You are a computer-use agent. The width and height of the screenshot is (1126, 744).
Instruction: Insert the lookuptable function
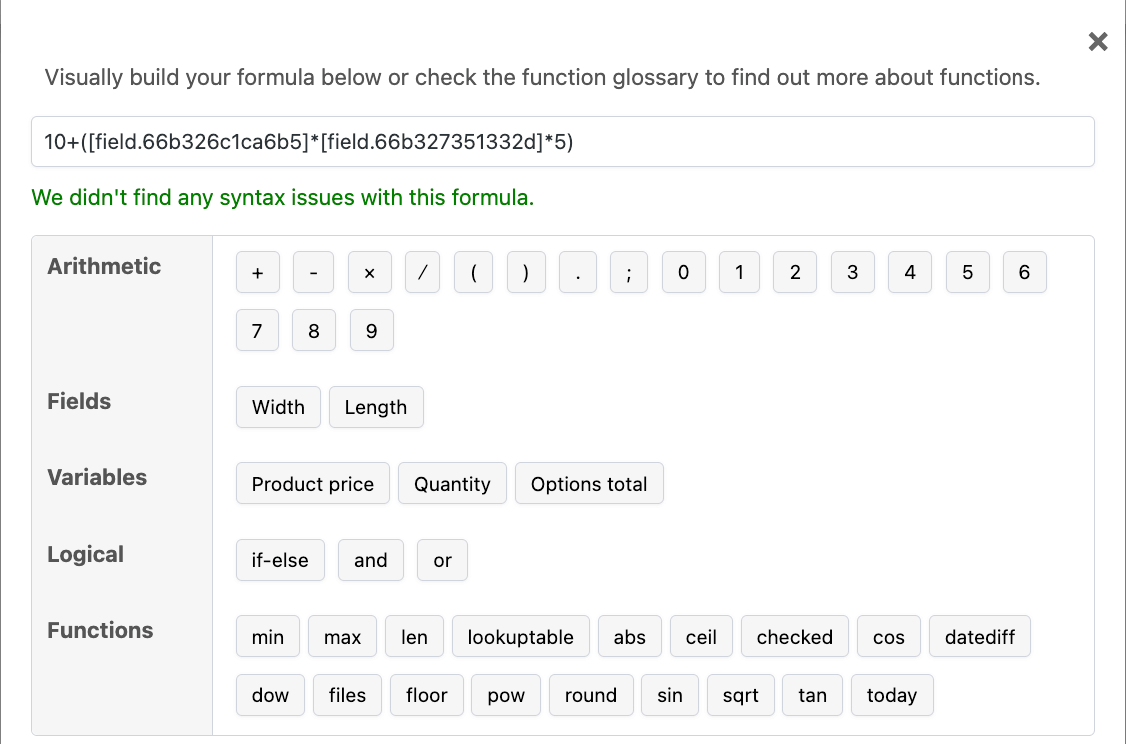(521, 636)
